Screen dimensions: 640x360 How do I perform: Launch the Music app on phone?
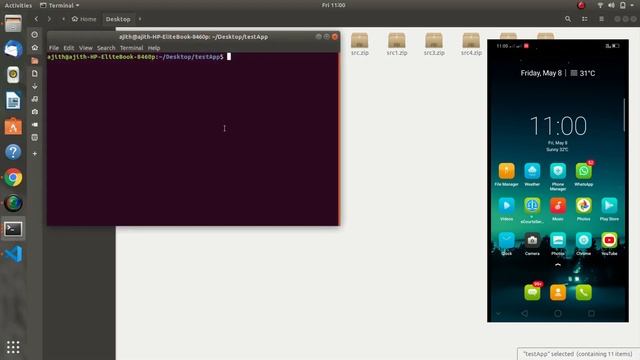click(558, 206)
